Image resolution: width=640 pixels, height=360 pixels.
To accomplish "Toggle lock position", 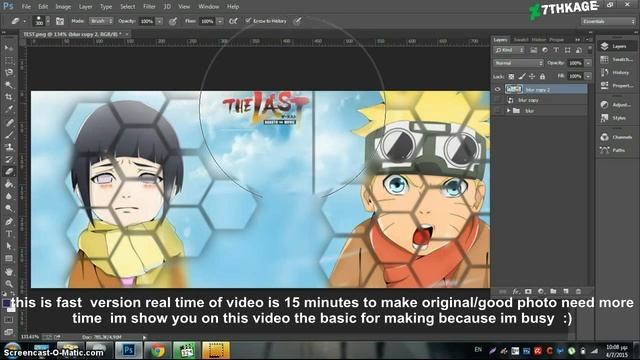I will (x=532, y=76).
